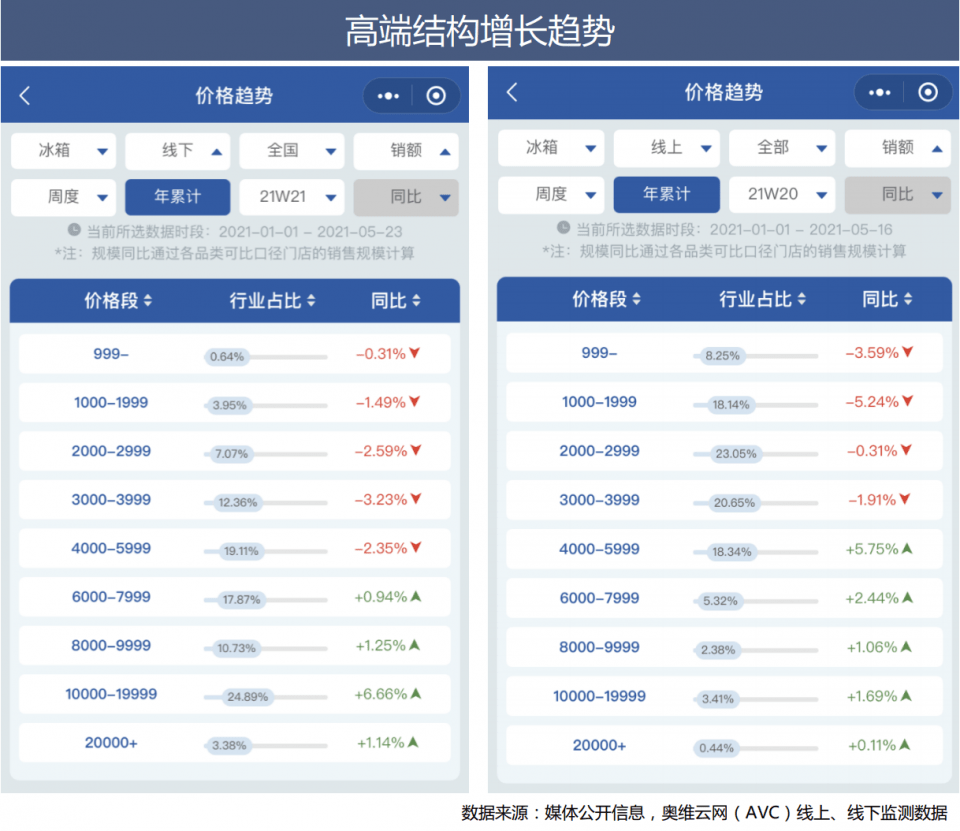Open 线下 channel dropdown in left panel
This screenshot has width=960, height=831.
178,151
